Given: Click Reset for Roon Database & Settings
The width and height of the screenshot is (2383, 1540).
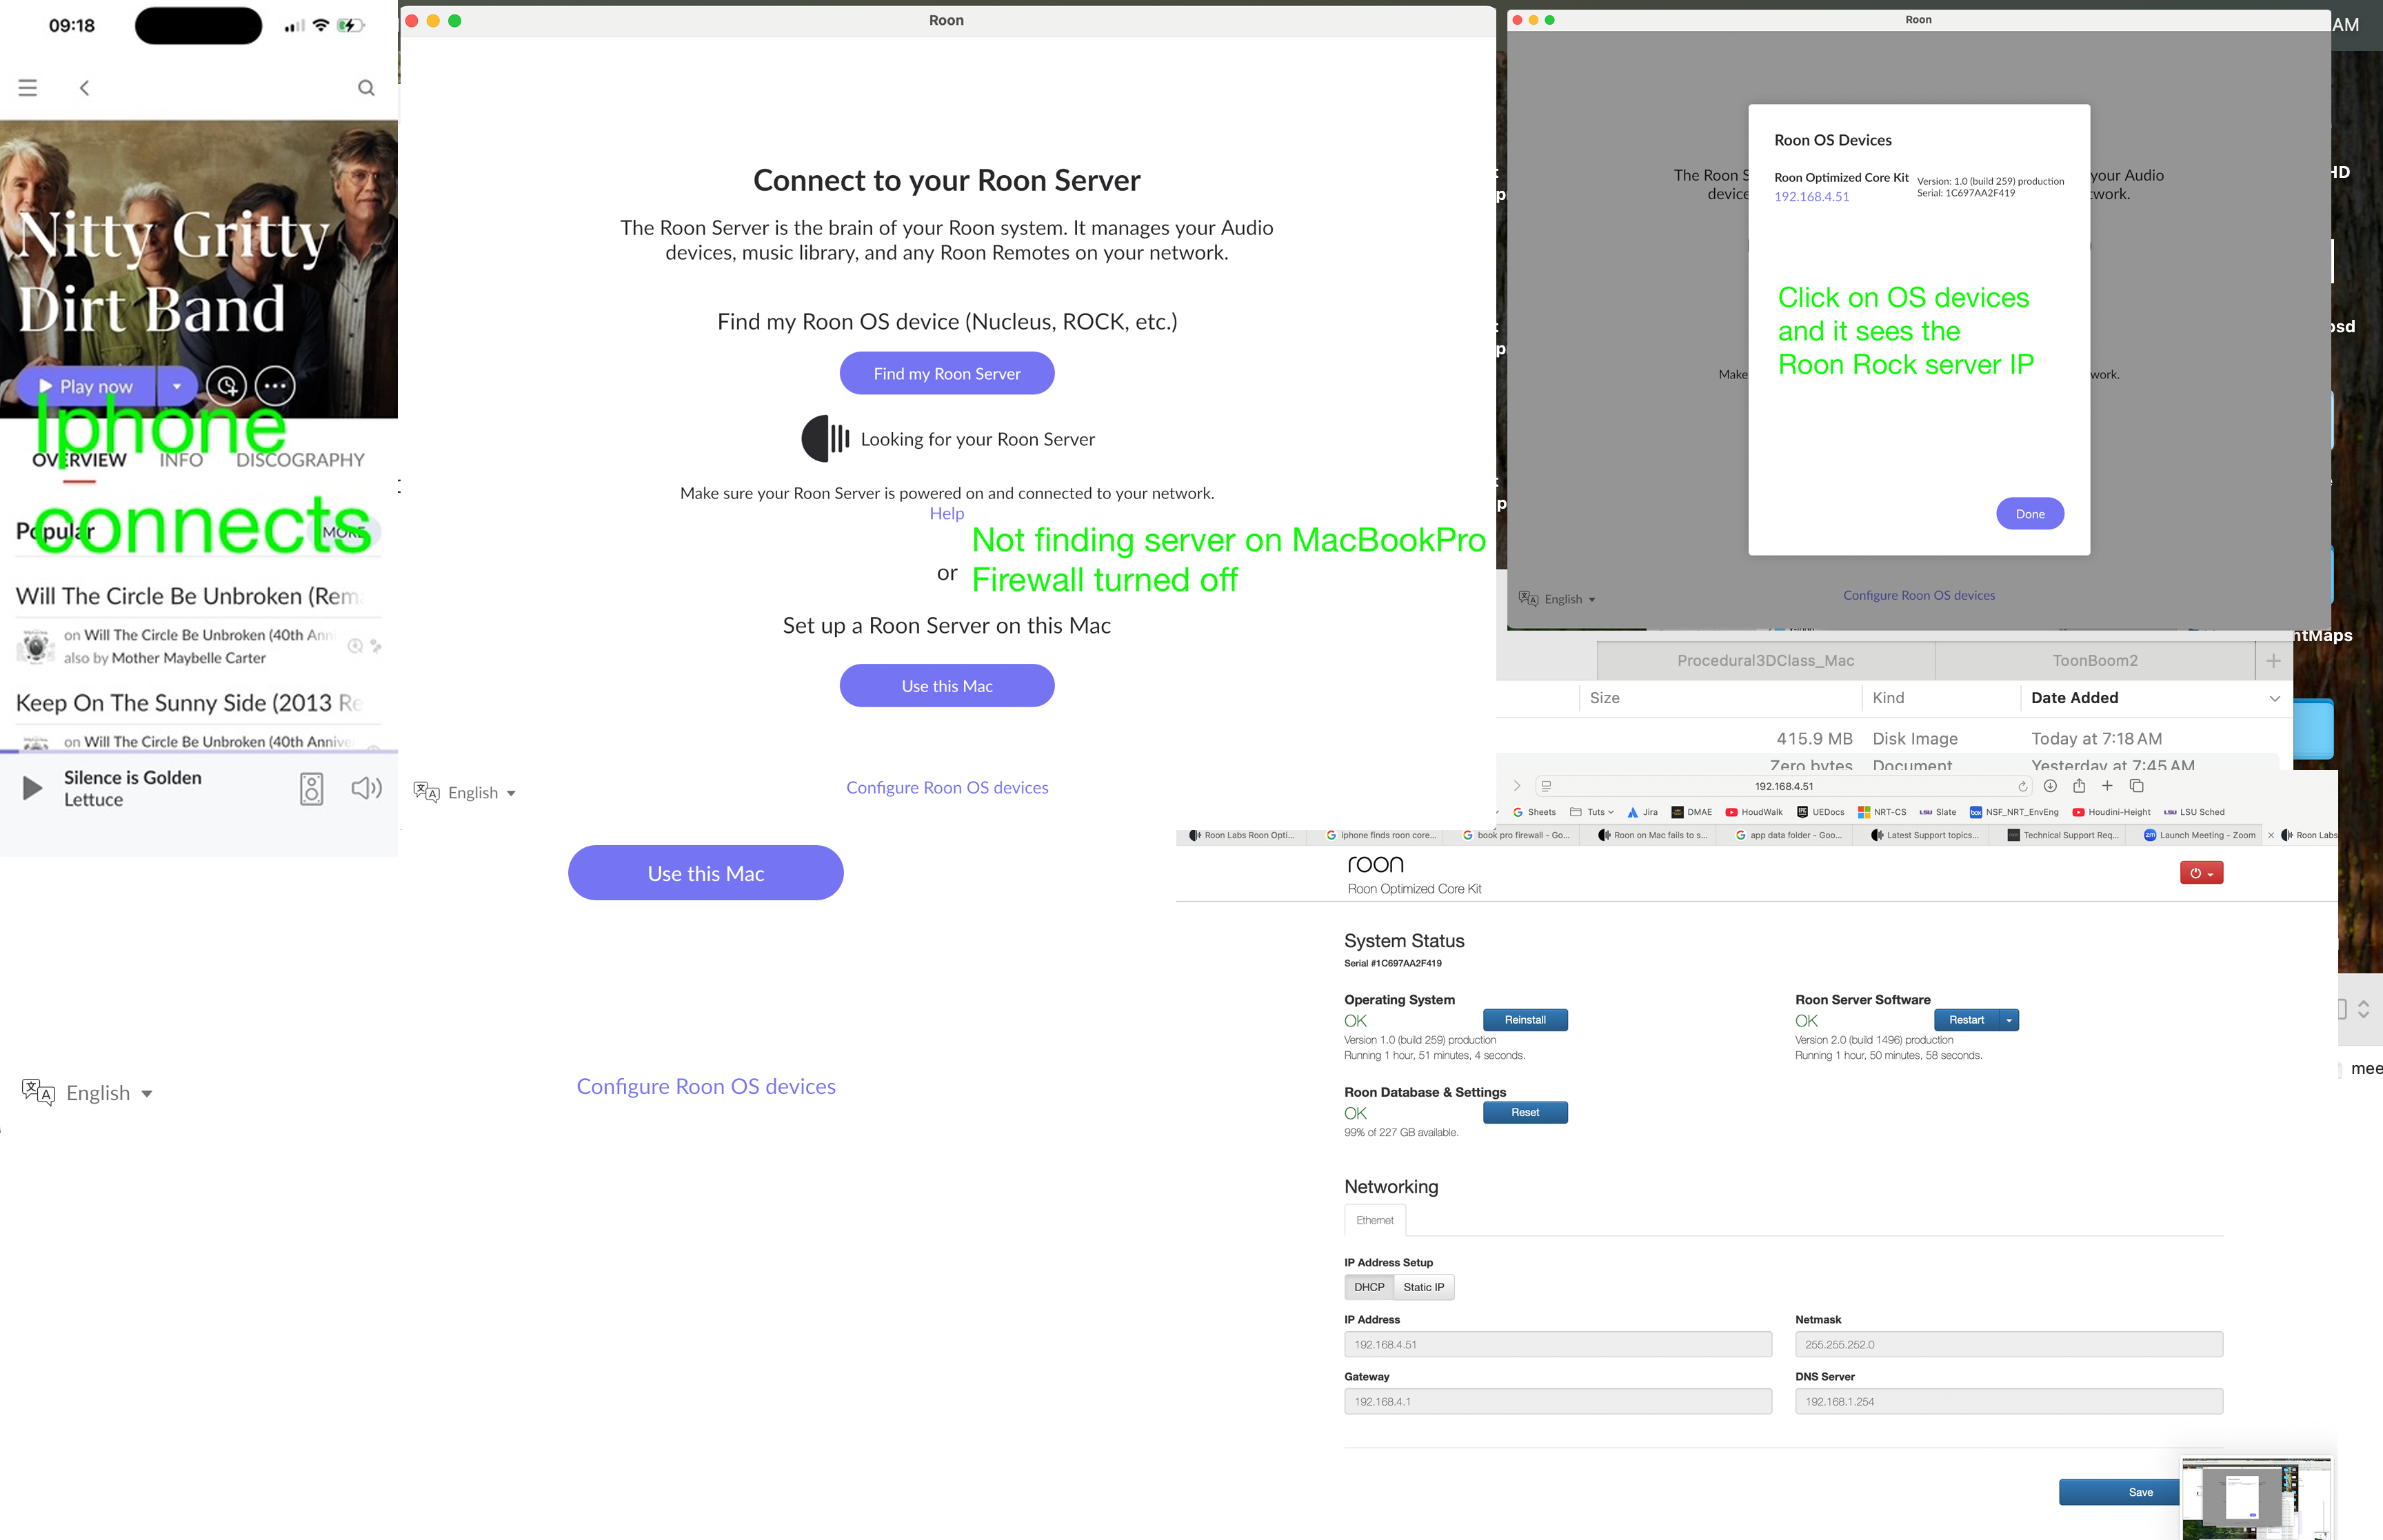Looking at the screenshot, I should click(1525, 1112).
